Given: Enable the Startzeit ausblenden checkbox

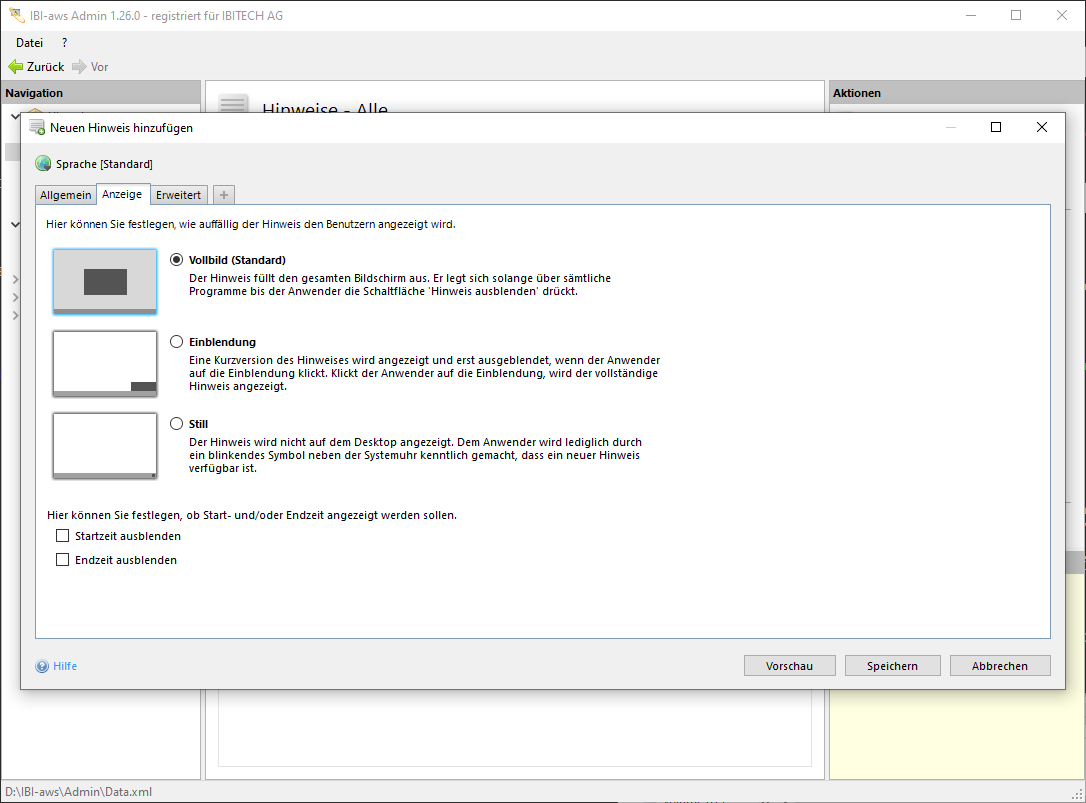Looking at the screenshot, I should coord(63,536).
